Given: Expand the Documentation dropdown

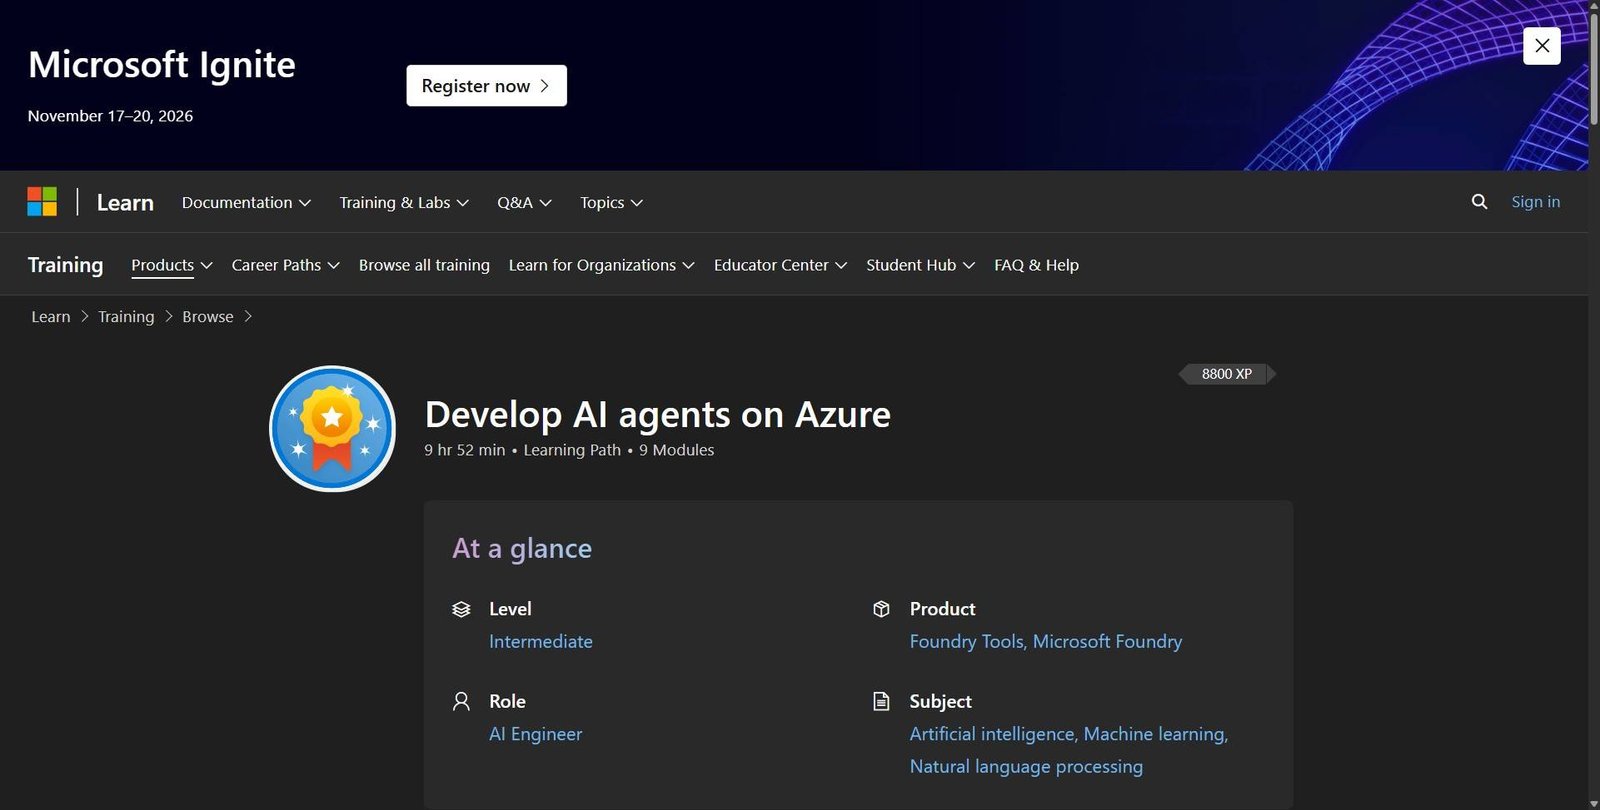Looking at the screenshot, I should click(246, 202).
